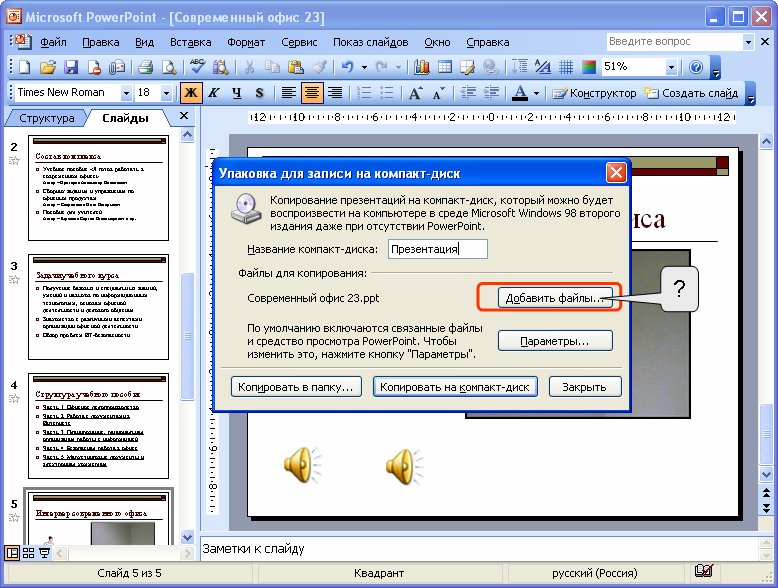Screen dimensions: 778x588
Task: Toggle text Shadow (S)
Action: coord(259,93)
